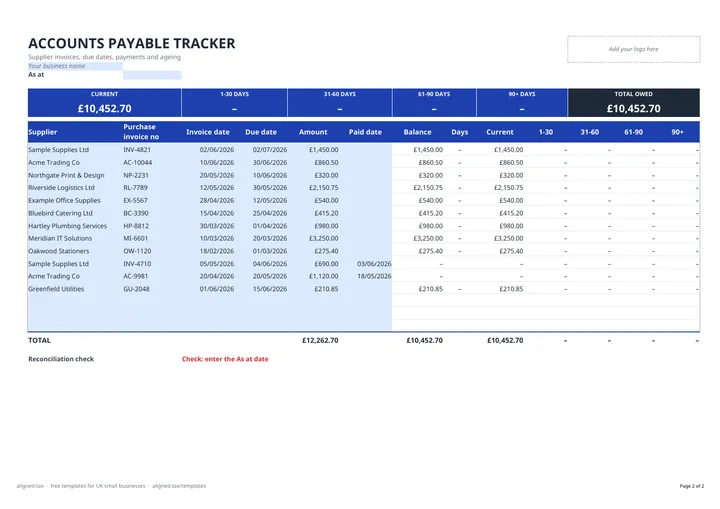Click invoice number 'AC-10044'
The image size is (720, 509).
(x=138, y=163)
